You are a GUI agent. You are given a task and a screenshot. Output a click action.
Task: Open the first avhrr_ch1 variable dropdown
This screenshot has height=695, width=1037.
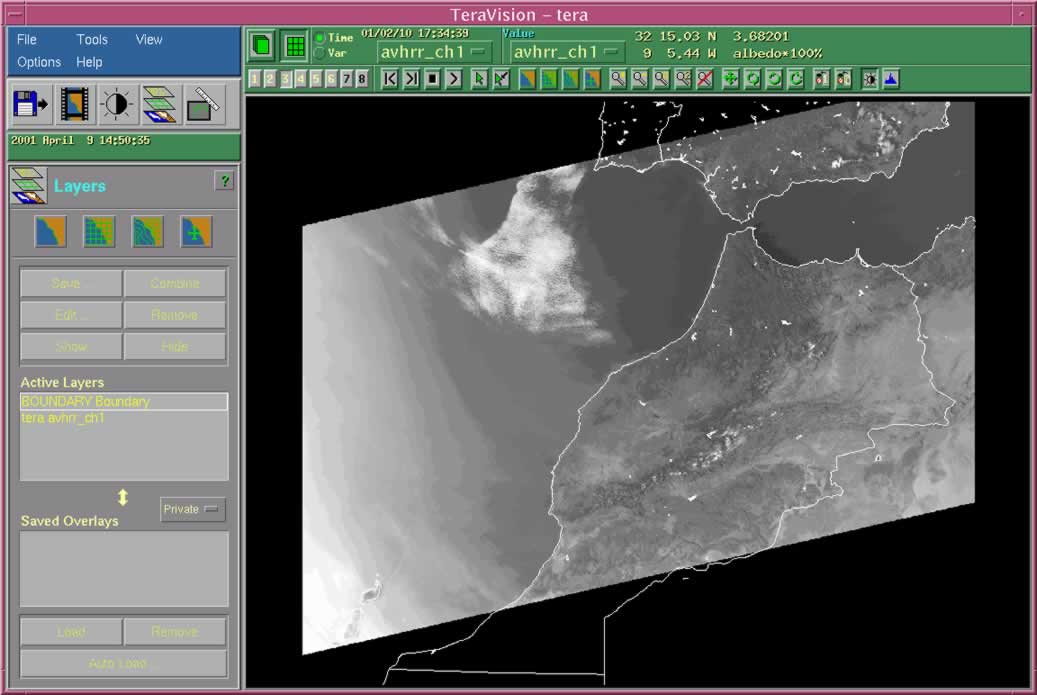(433, 52)
